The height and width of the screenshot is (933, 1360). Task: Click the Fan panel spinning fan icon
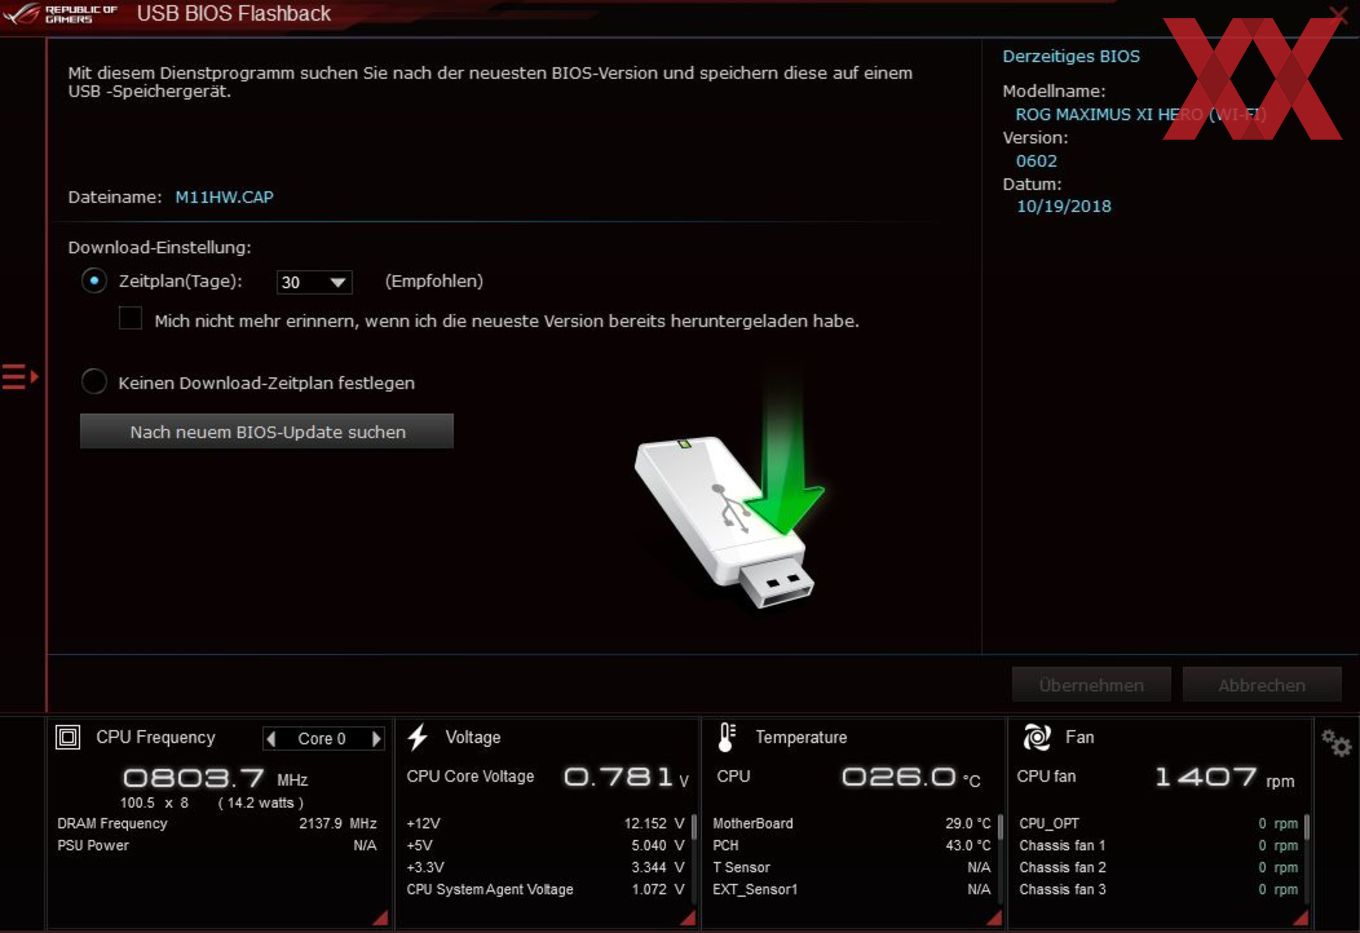pyautogui.click(x=1037, y=738)
